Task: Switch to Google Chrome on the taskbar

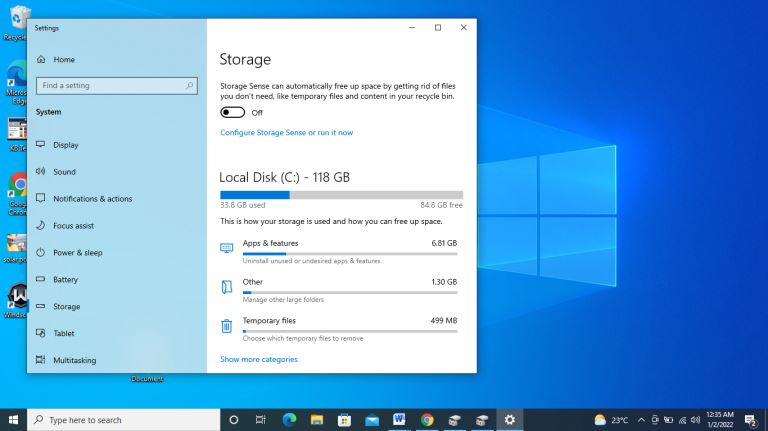Action: (x=427, y=420)
